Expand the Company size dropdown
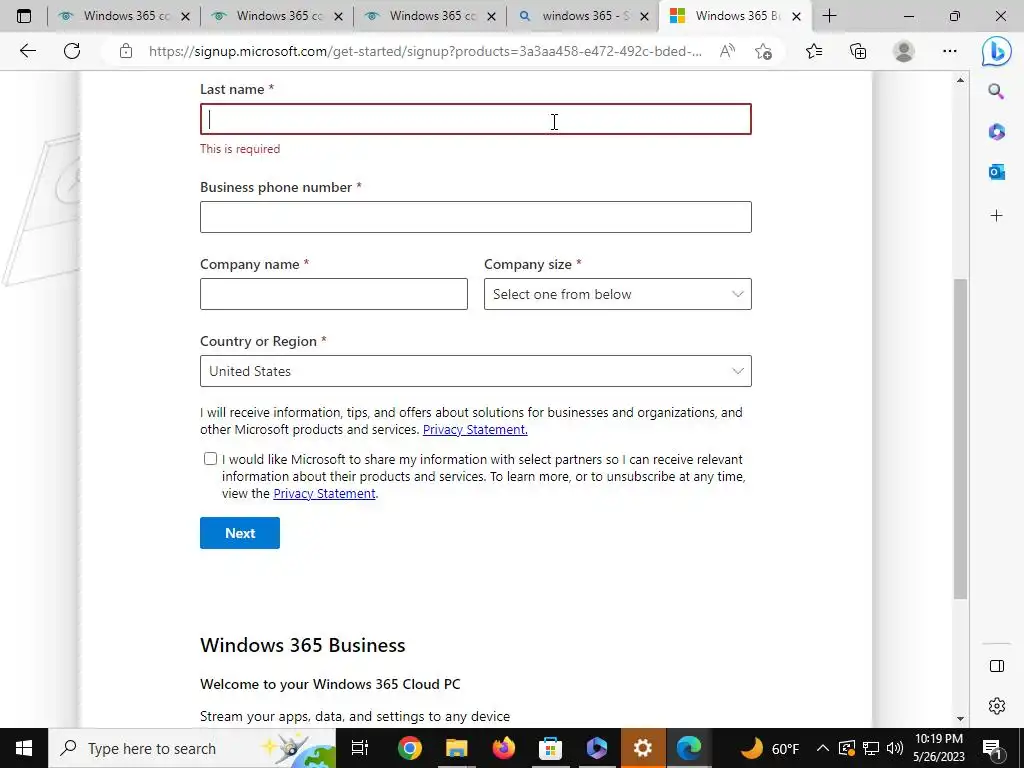 point(617,294)
